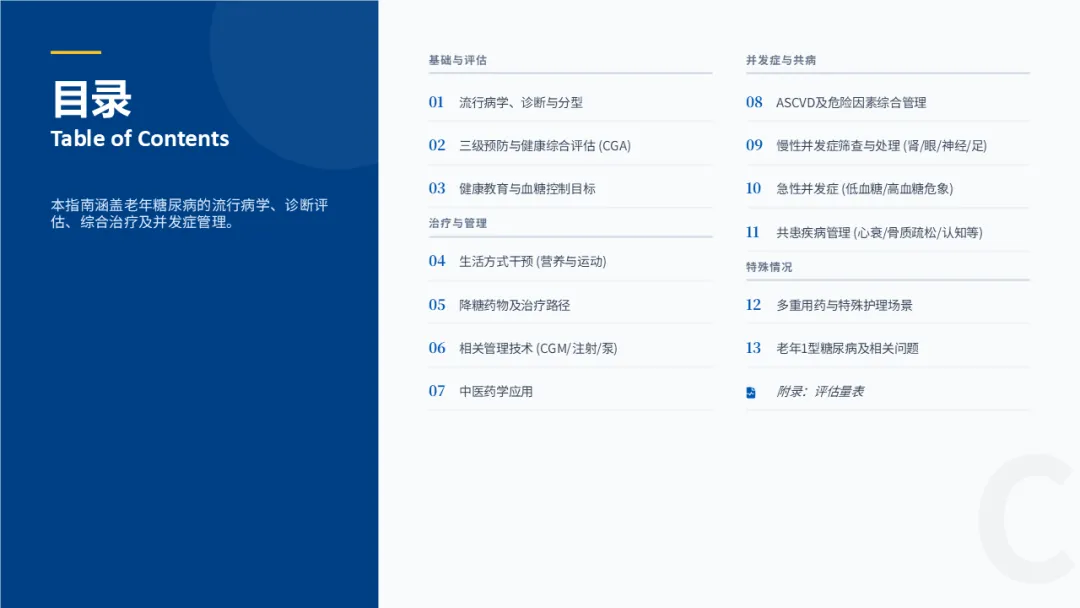Open entry 01 流行病学、诊断与分型
1080x608 pixels.
tap(570, 103)
